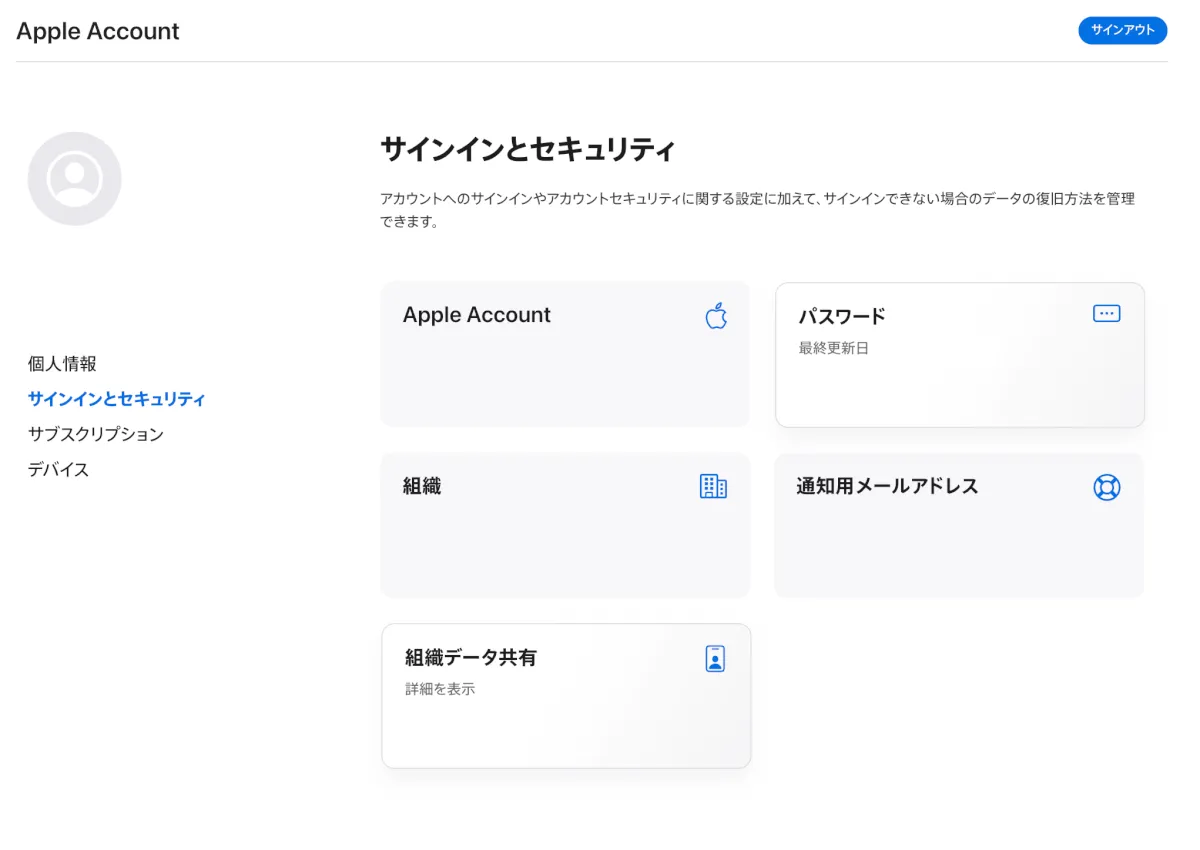Go to サブスクリプション section
The image size is (1200, 850).
[96, 434]
